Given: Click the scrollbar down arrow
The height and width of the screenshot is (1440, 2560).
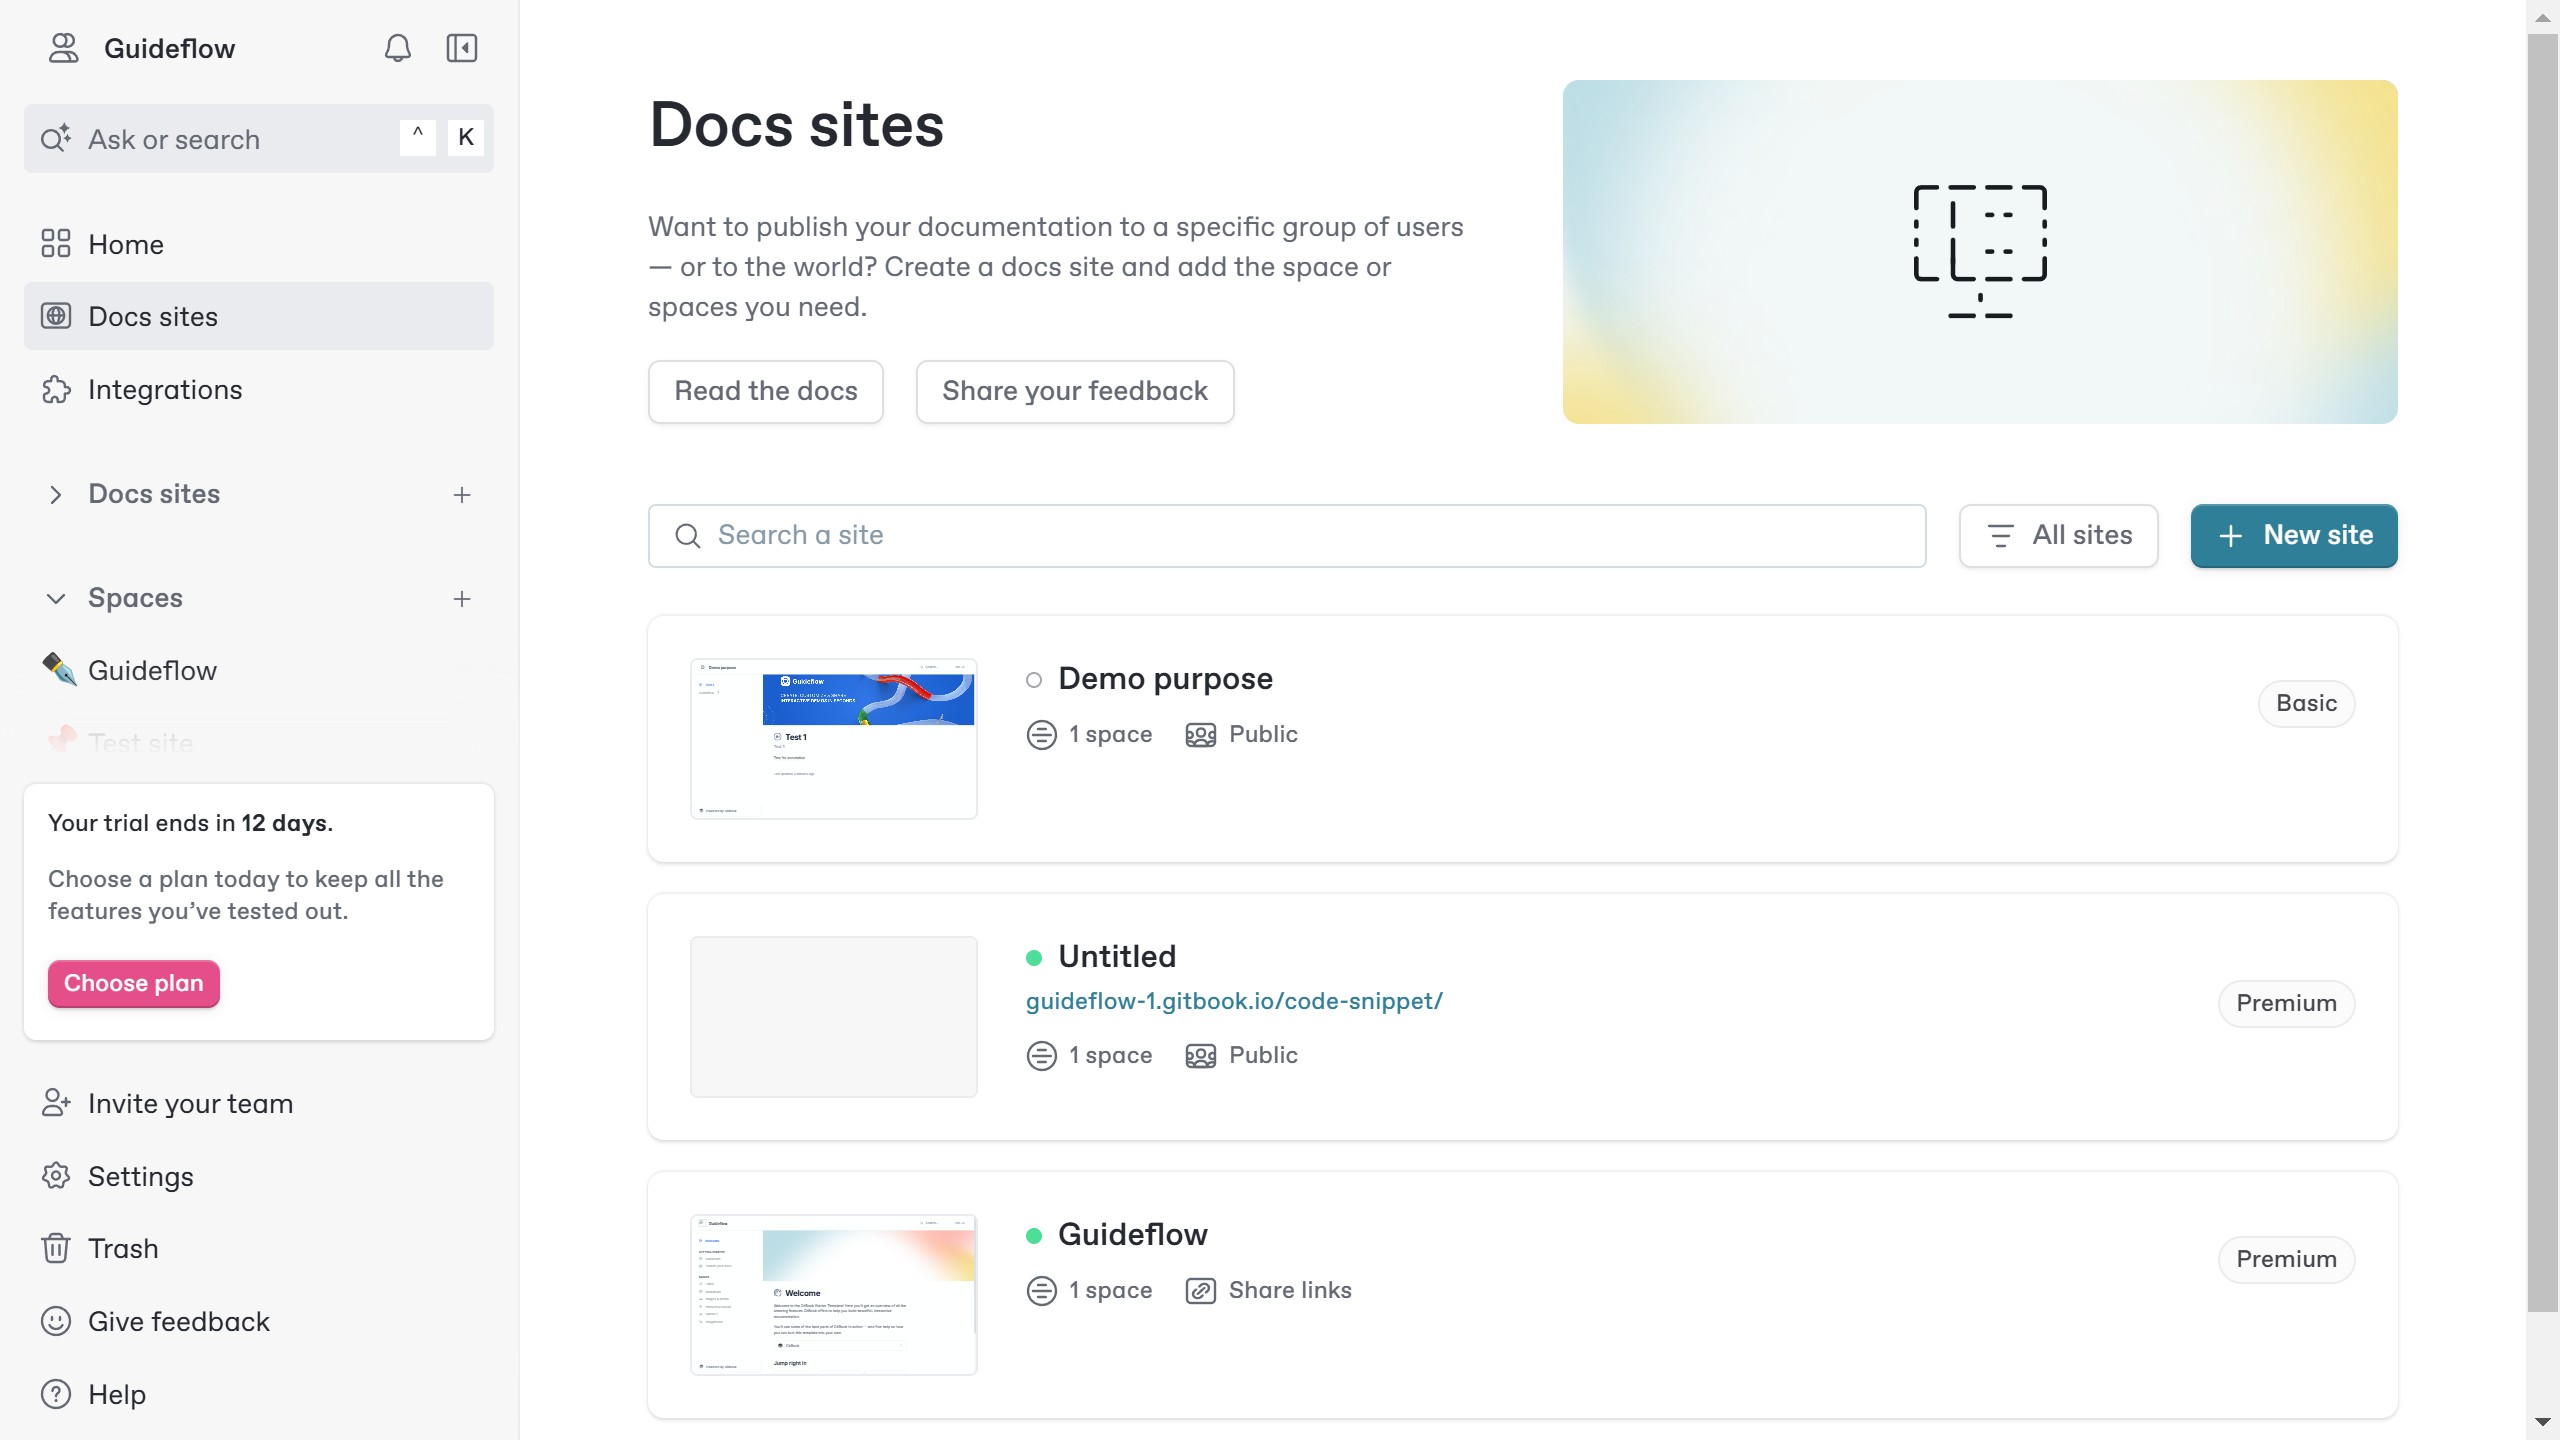Looking at the screenshot, I should pyautogui.click(x=2542, y=1422).
